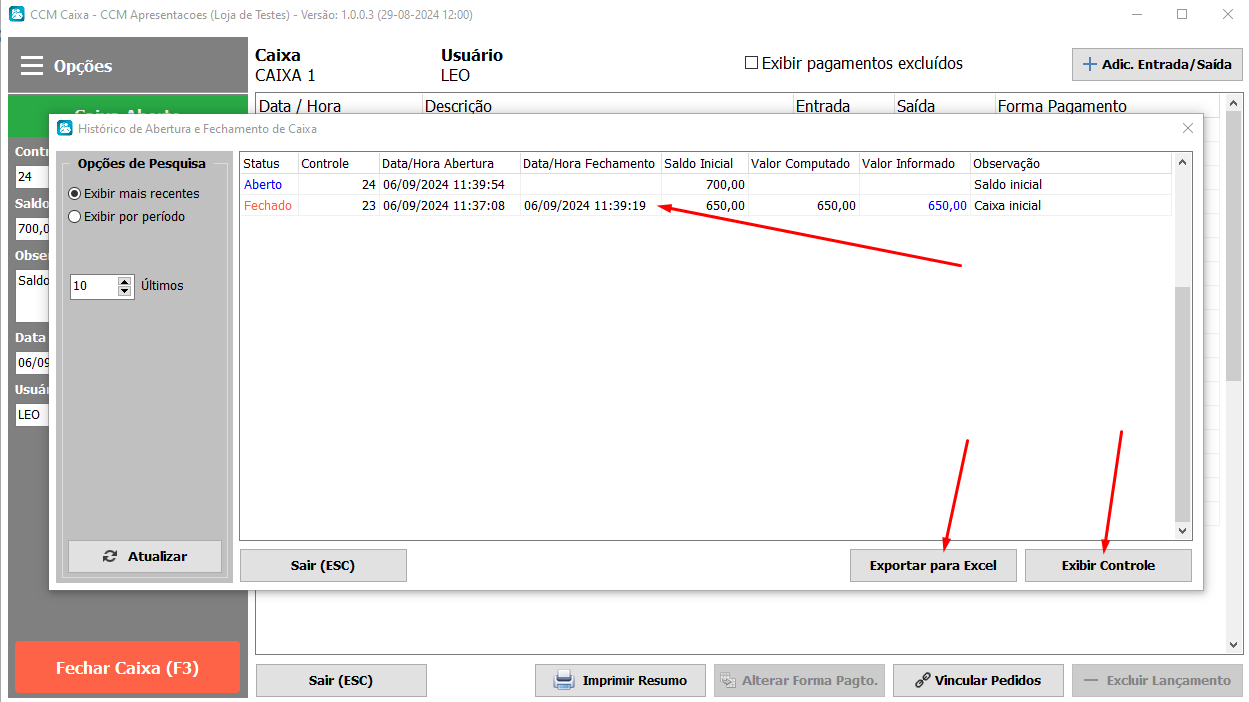1249x702 pixels.
Task: Click the plus icon on Adic. Entrada/Saída
Action: pyautogui.click(x=1089, y=64)
